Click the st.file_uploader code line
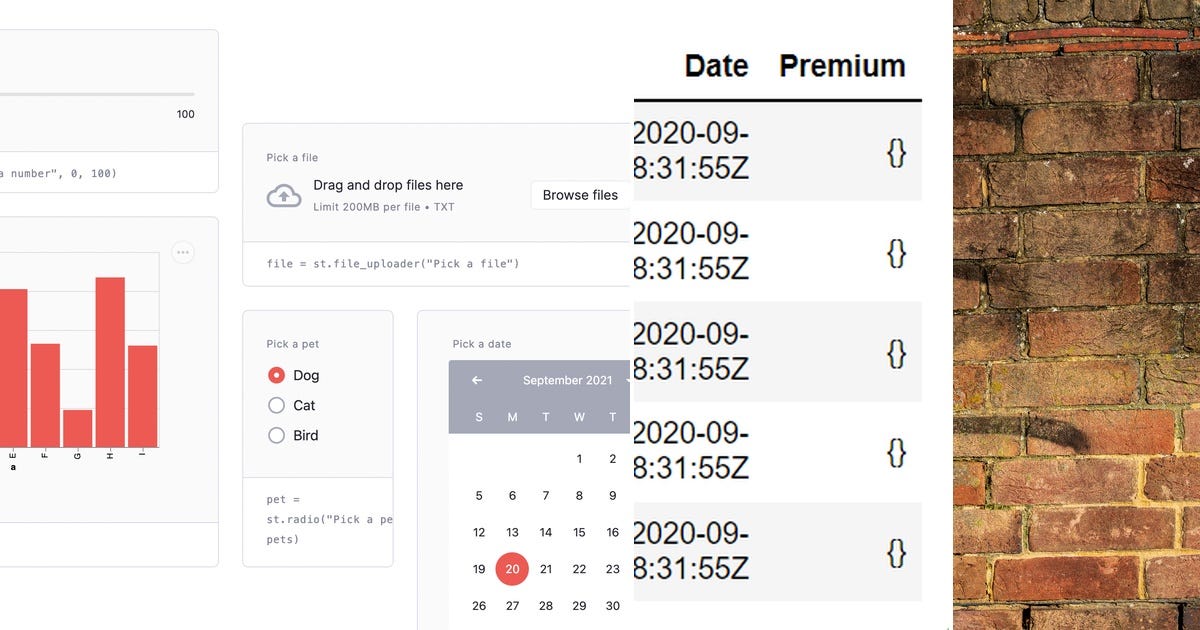This screenshot has height=630, width=1200. point(393,264)
